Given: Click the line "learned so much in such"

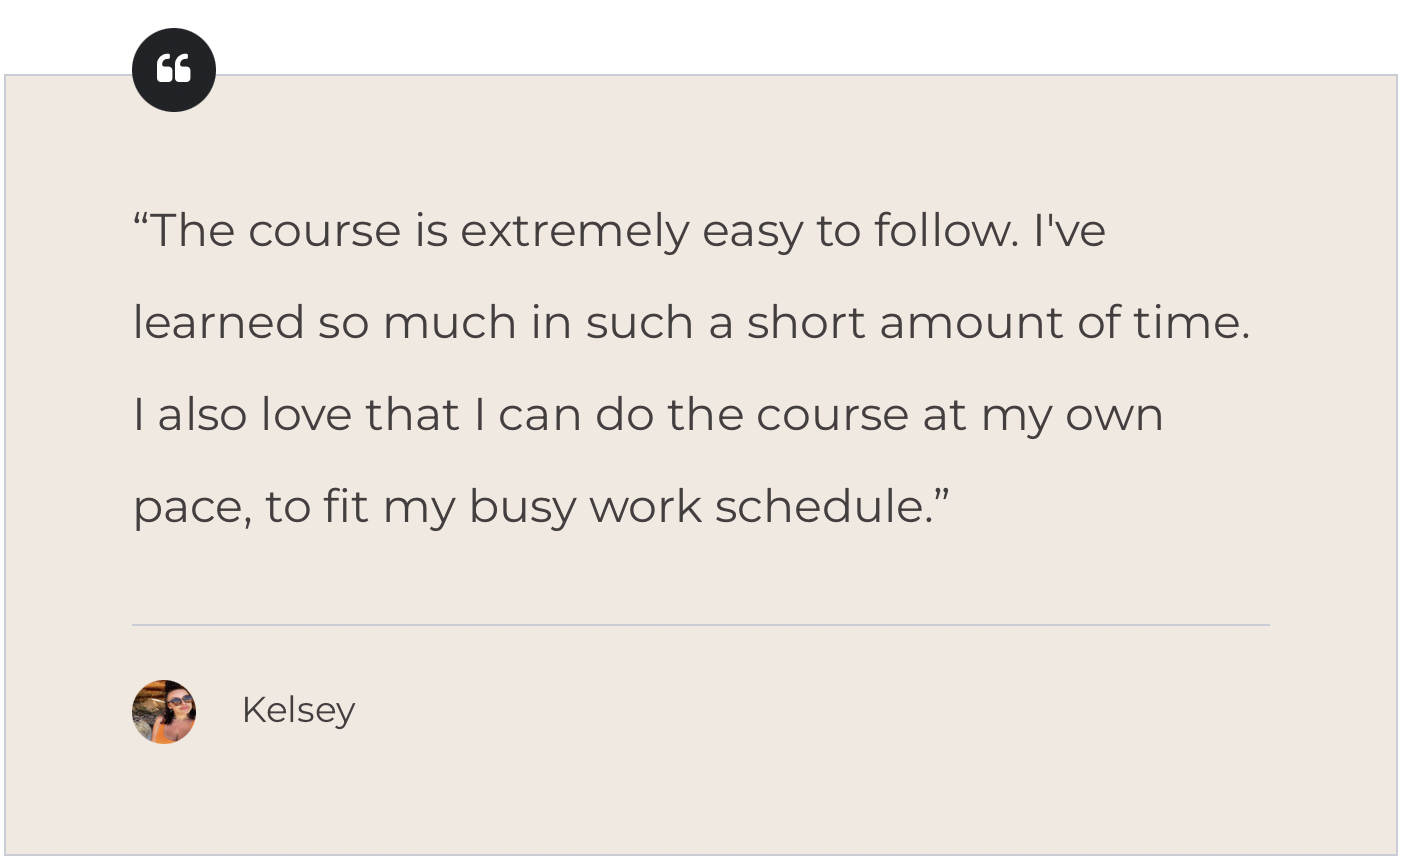Looking at the screenshot, I should pyautogui.click(x=692, y=323).
